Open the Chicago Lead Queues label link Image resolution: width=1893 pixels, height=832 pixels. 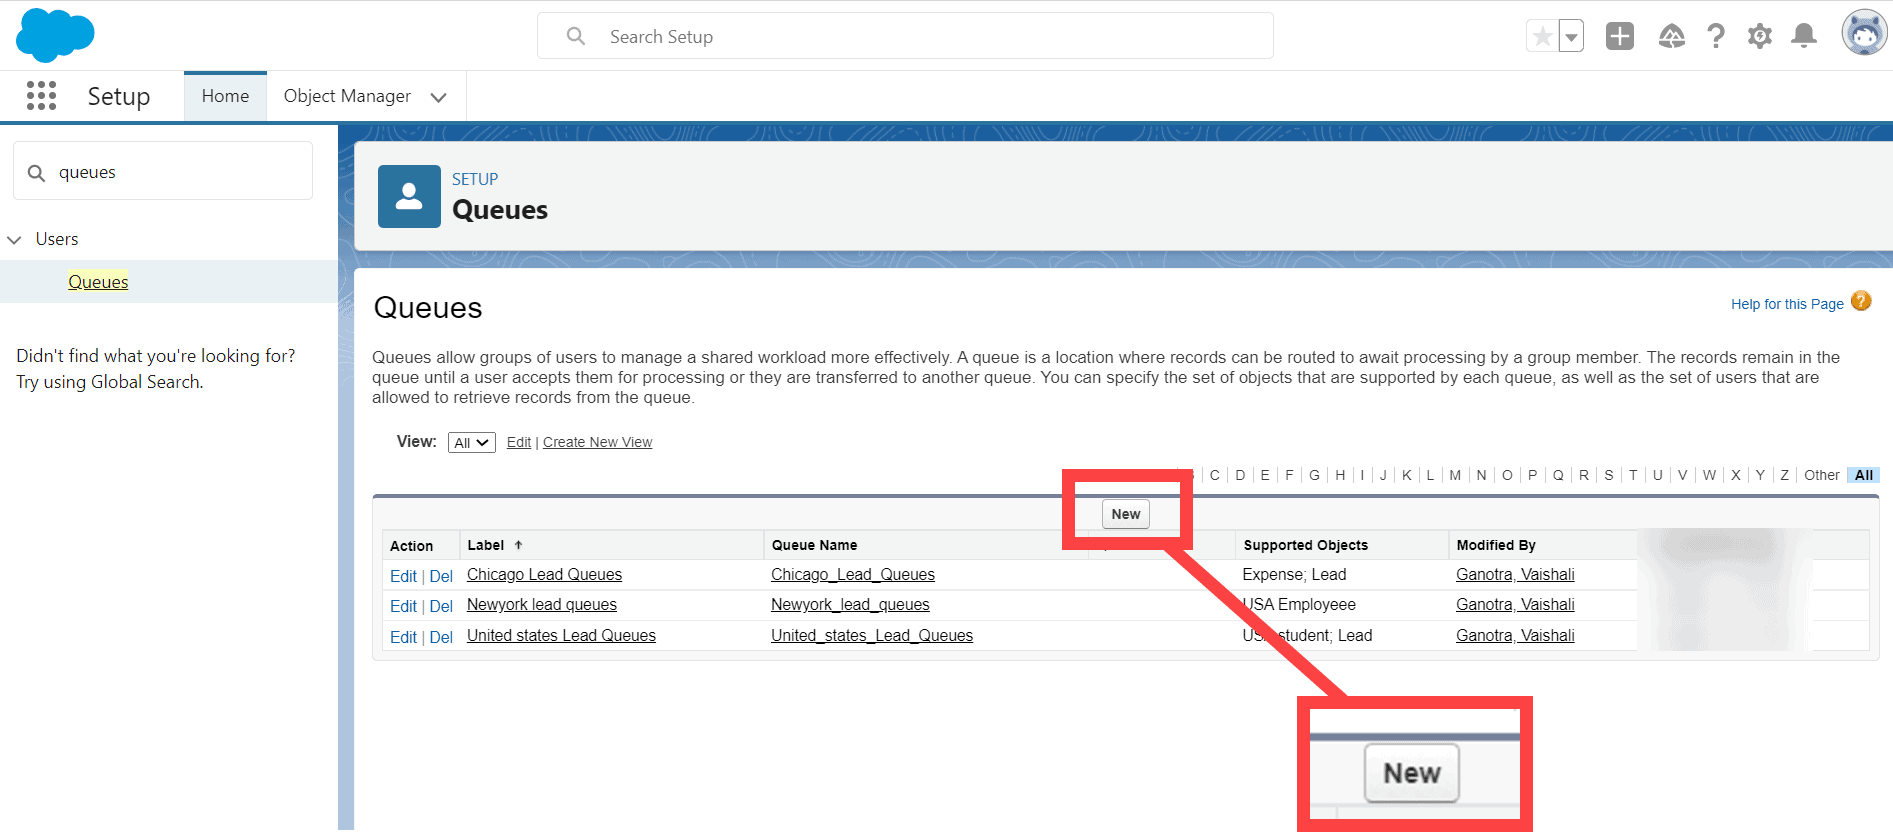544,574
